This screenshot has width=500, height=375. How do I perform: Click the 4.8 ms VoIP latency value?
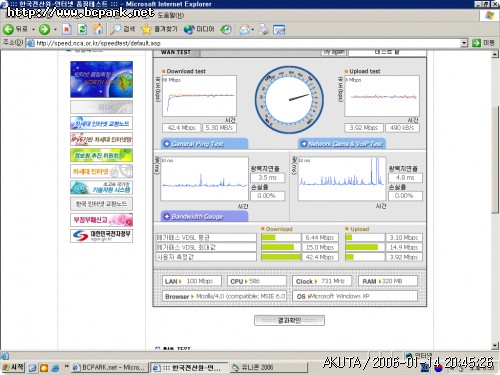pyautogui.click(x=405, y=178)
